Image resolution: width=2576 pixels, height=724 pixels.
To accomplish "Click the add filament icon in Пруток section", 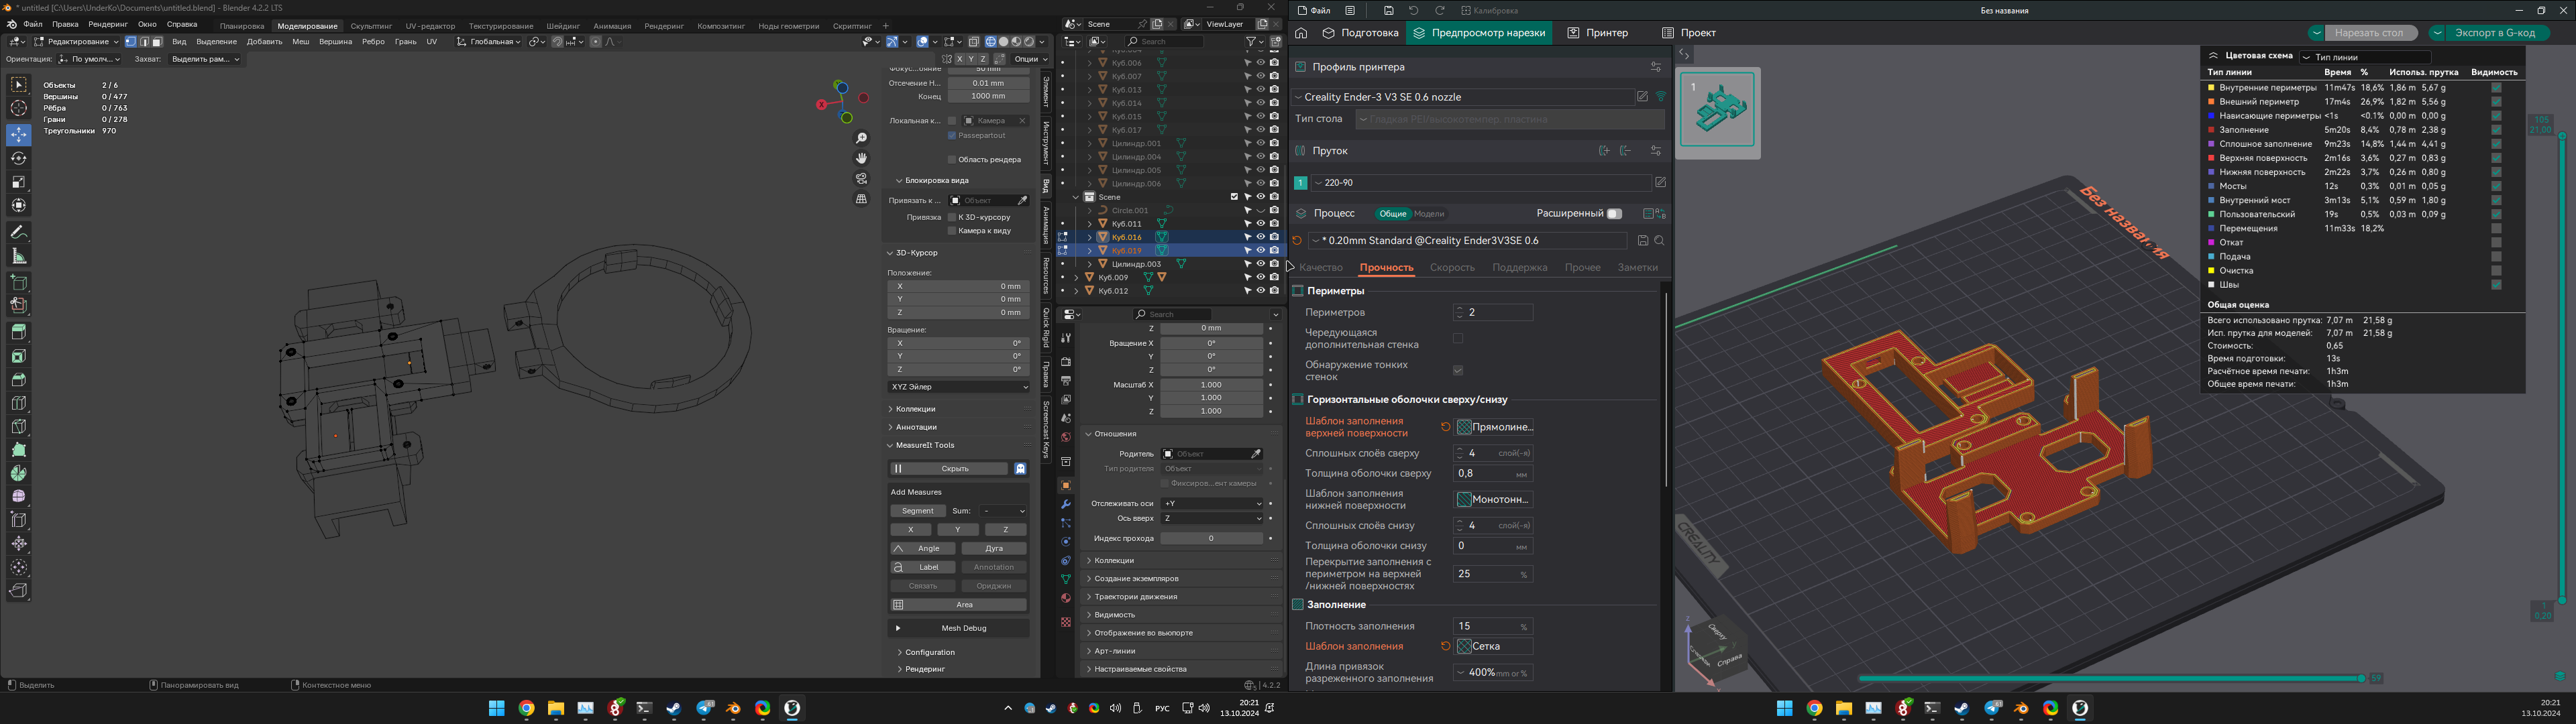I will (x=1604, y=151).
